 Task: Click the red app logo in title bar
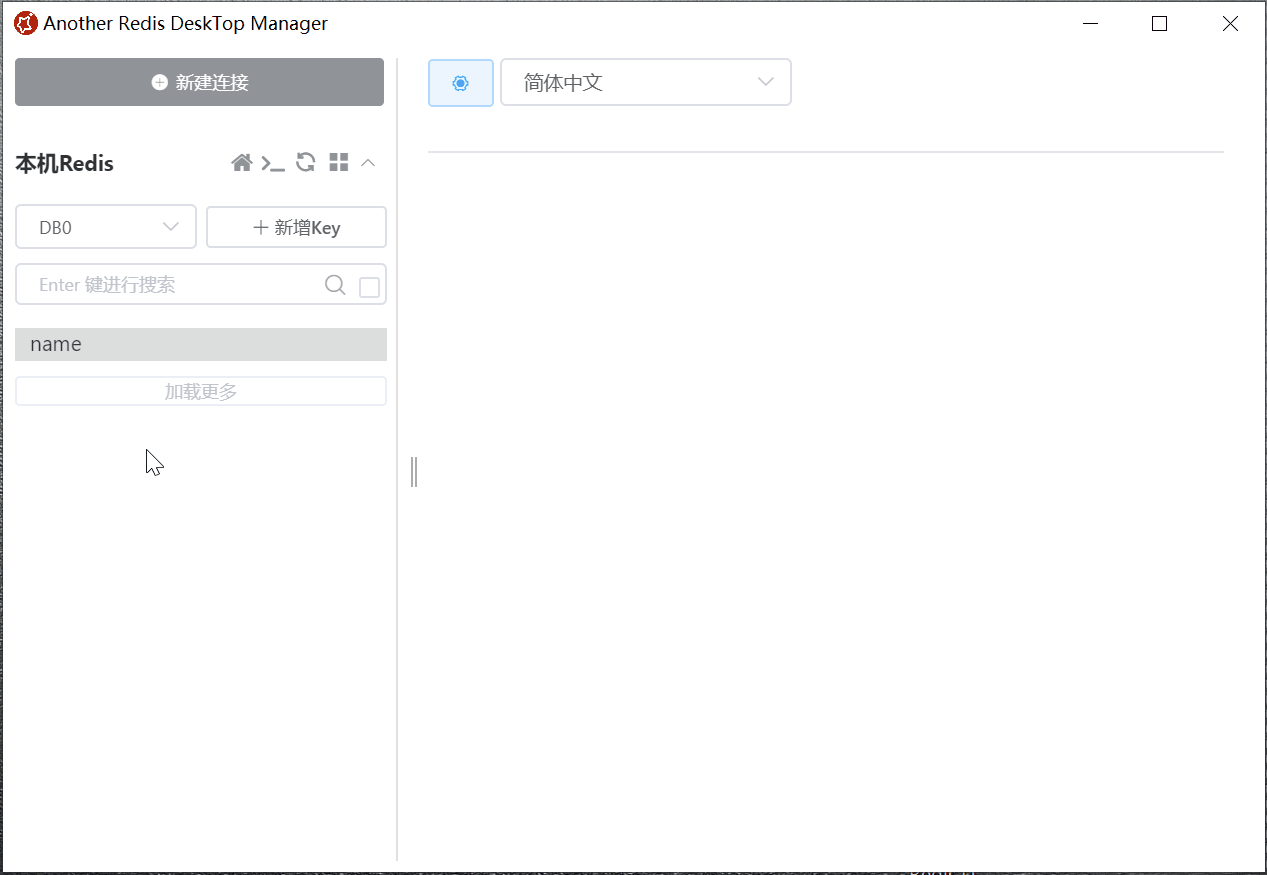point(25,24)
